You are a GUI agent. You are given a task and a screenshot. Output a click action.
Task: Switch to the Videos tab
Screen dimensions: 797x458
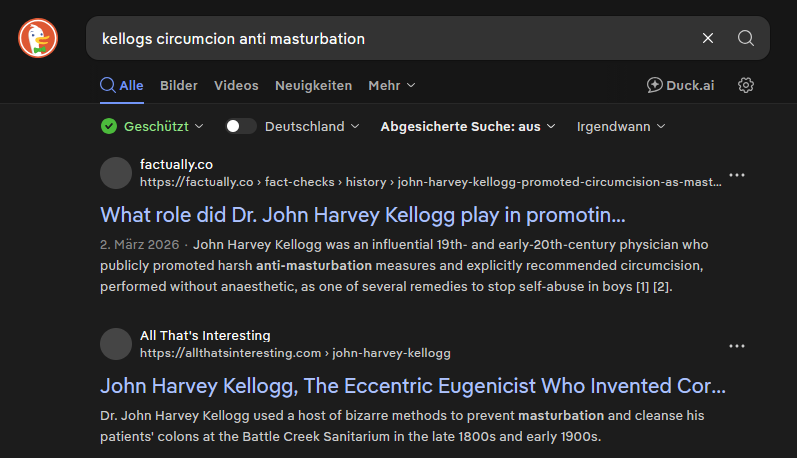tap(236, 85)
